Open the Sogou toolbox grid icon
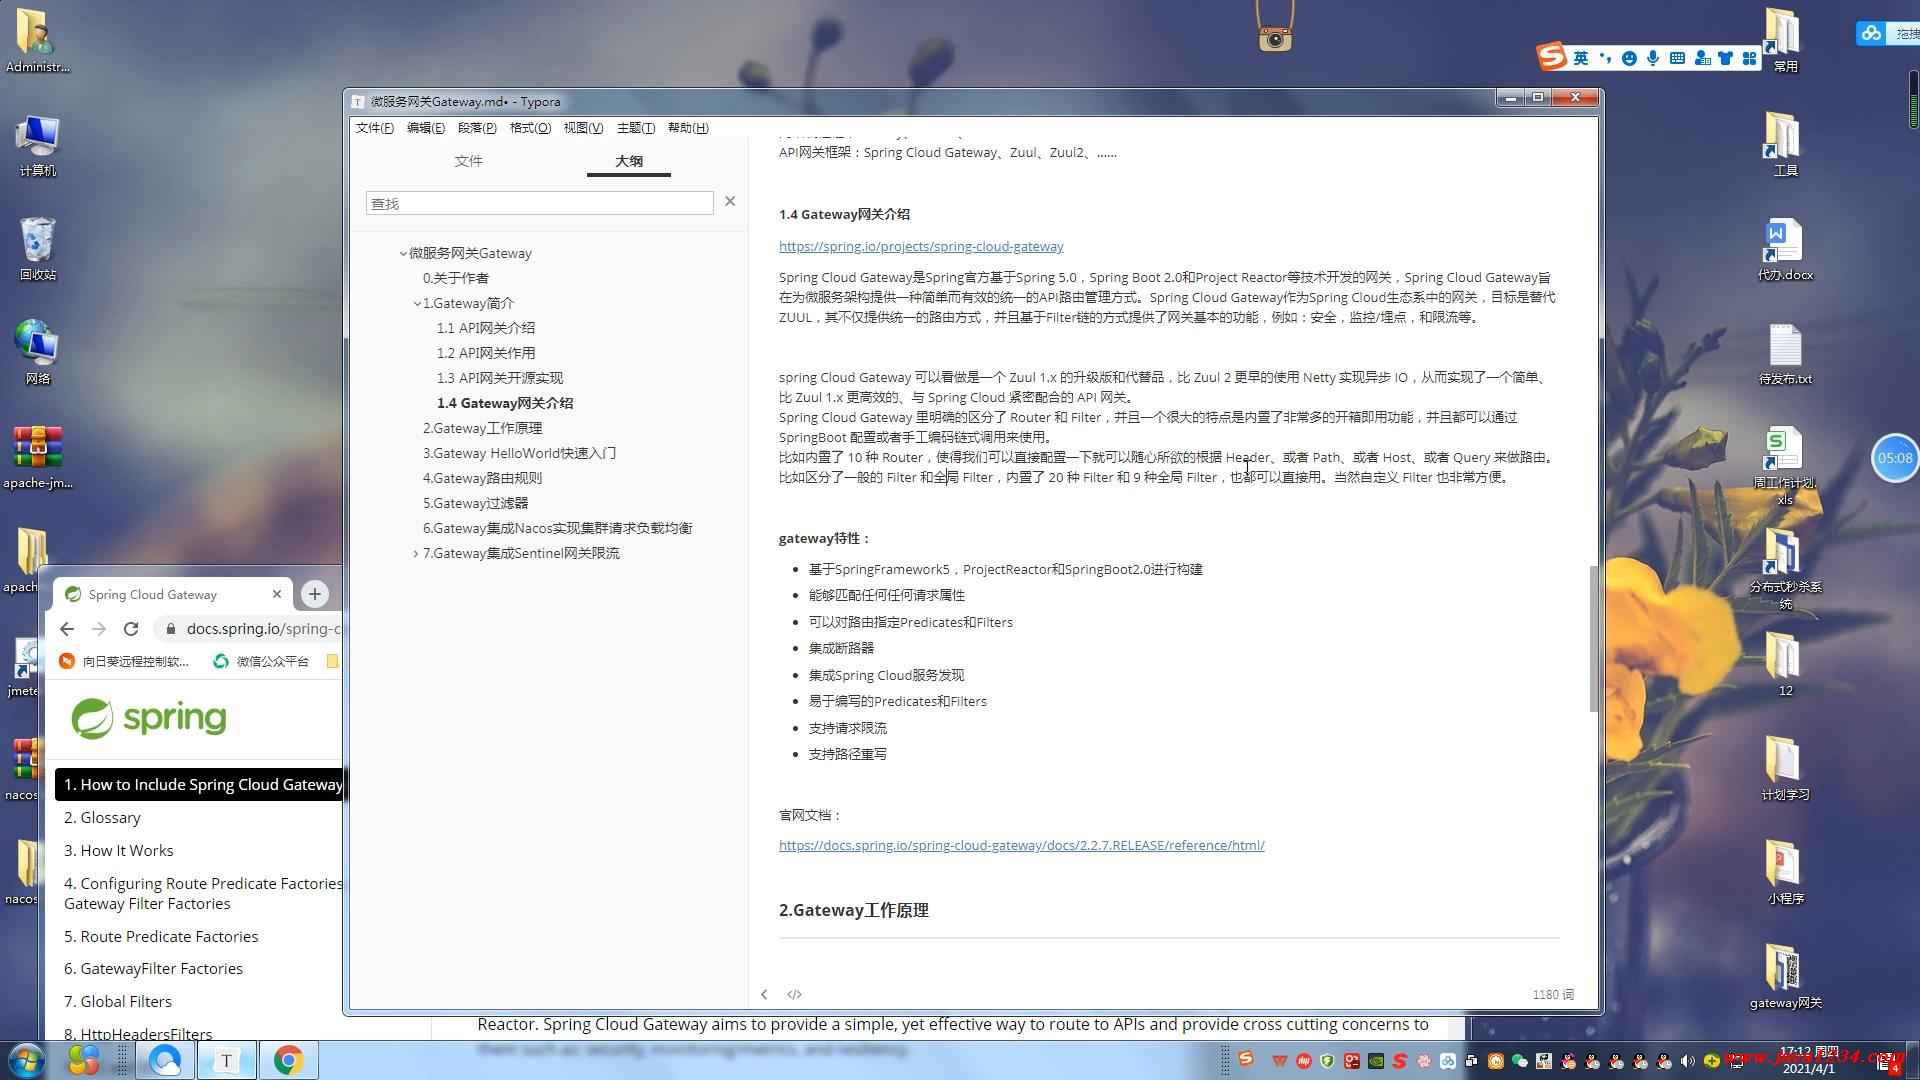 (1749, 58)
